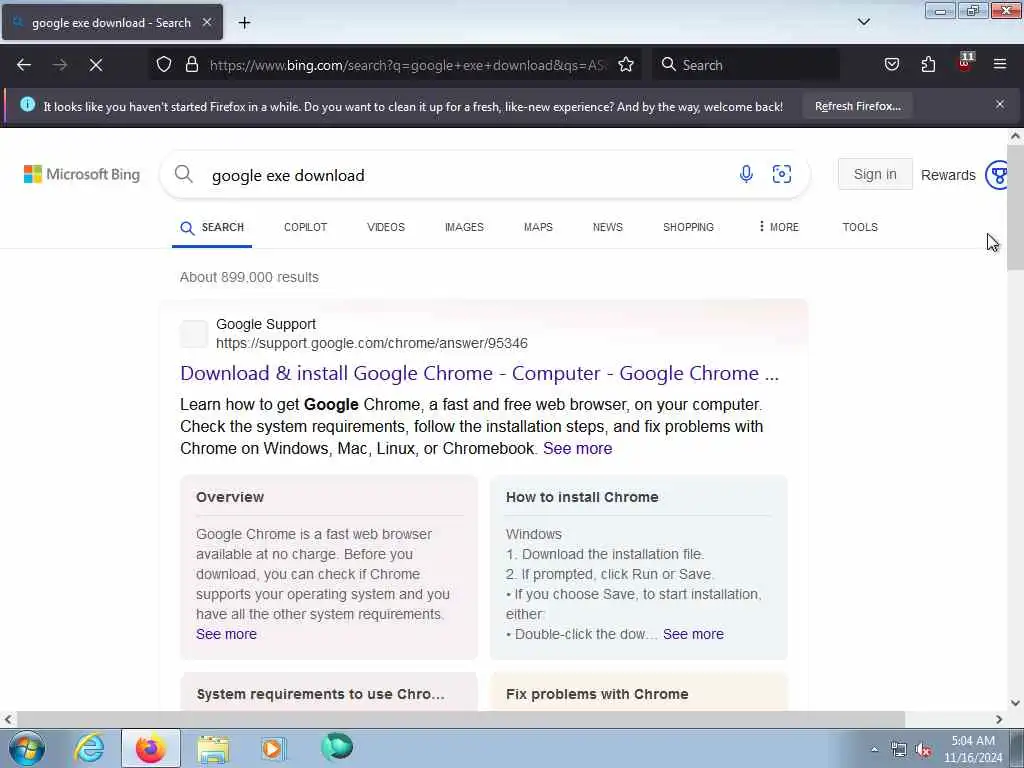
Task: Dismiss the Refresh Firefox notification bar
Action: pyautogui.click(x=1000, y=104)
